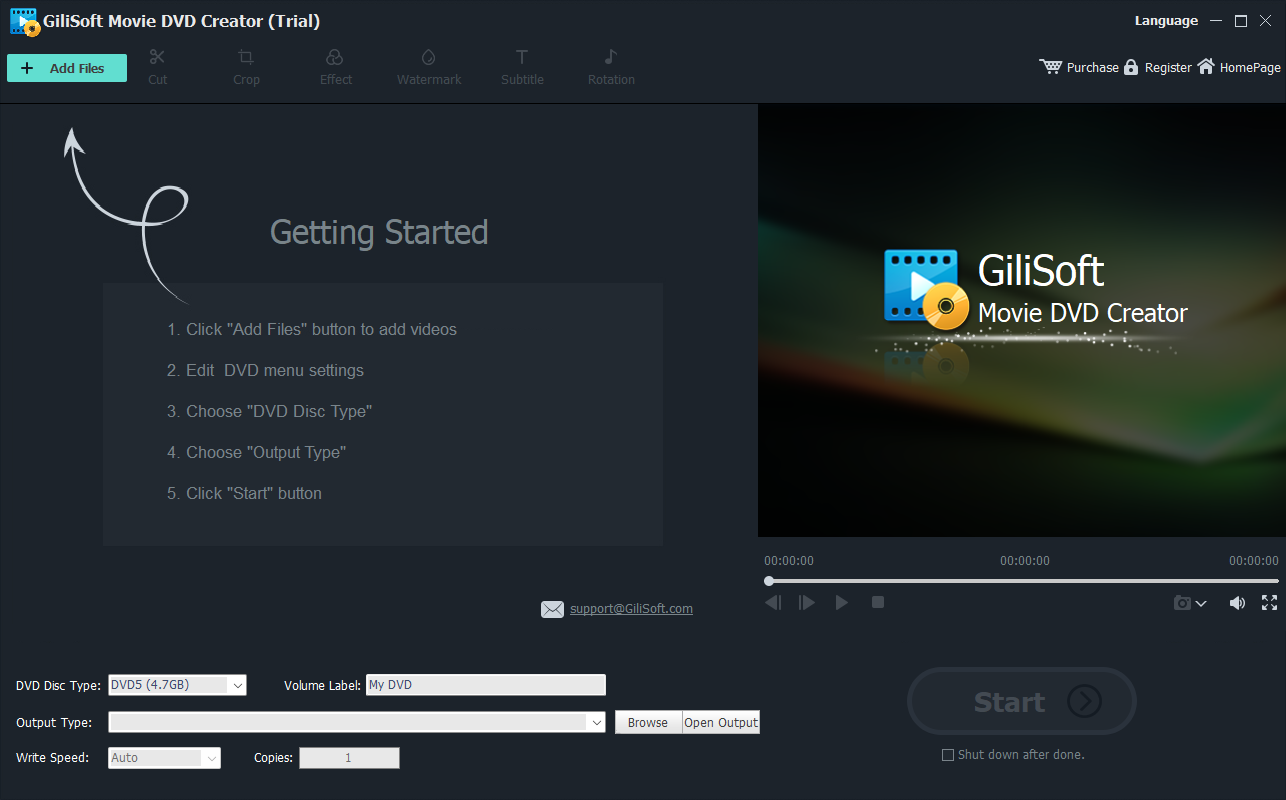The image size is (1286, 800).
Task: Click the Volume Label input field
Action: [486, 685]
